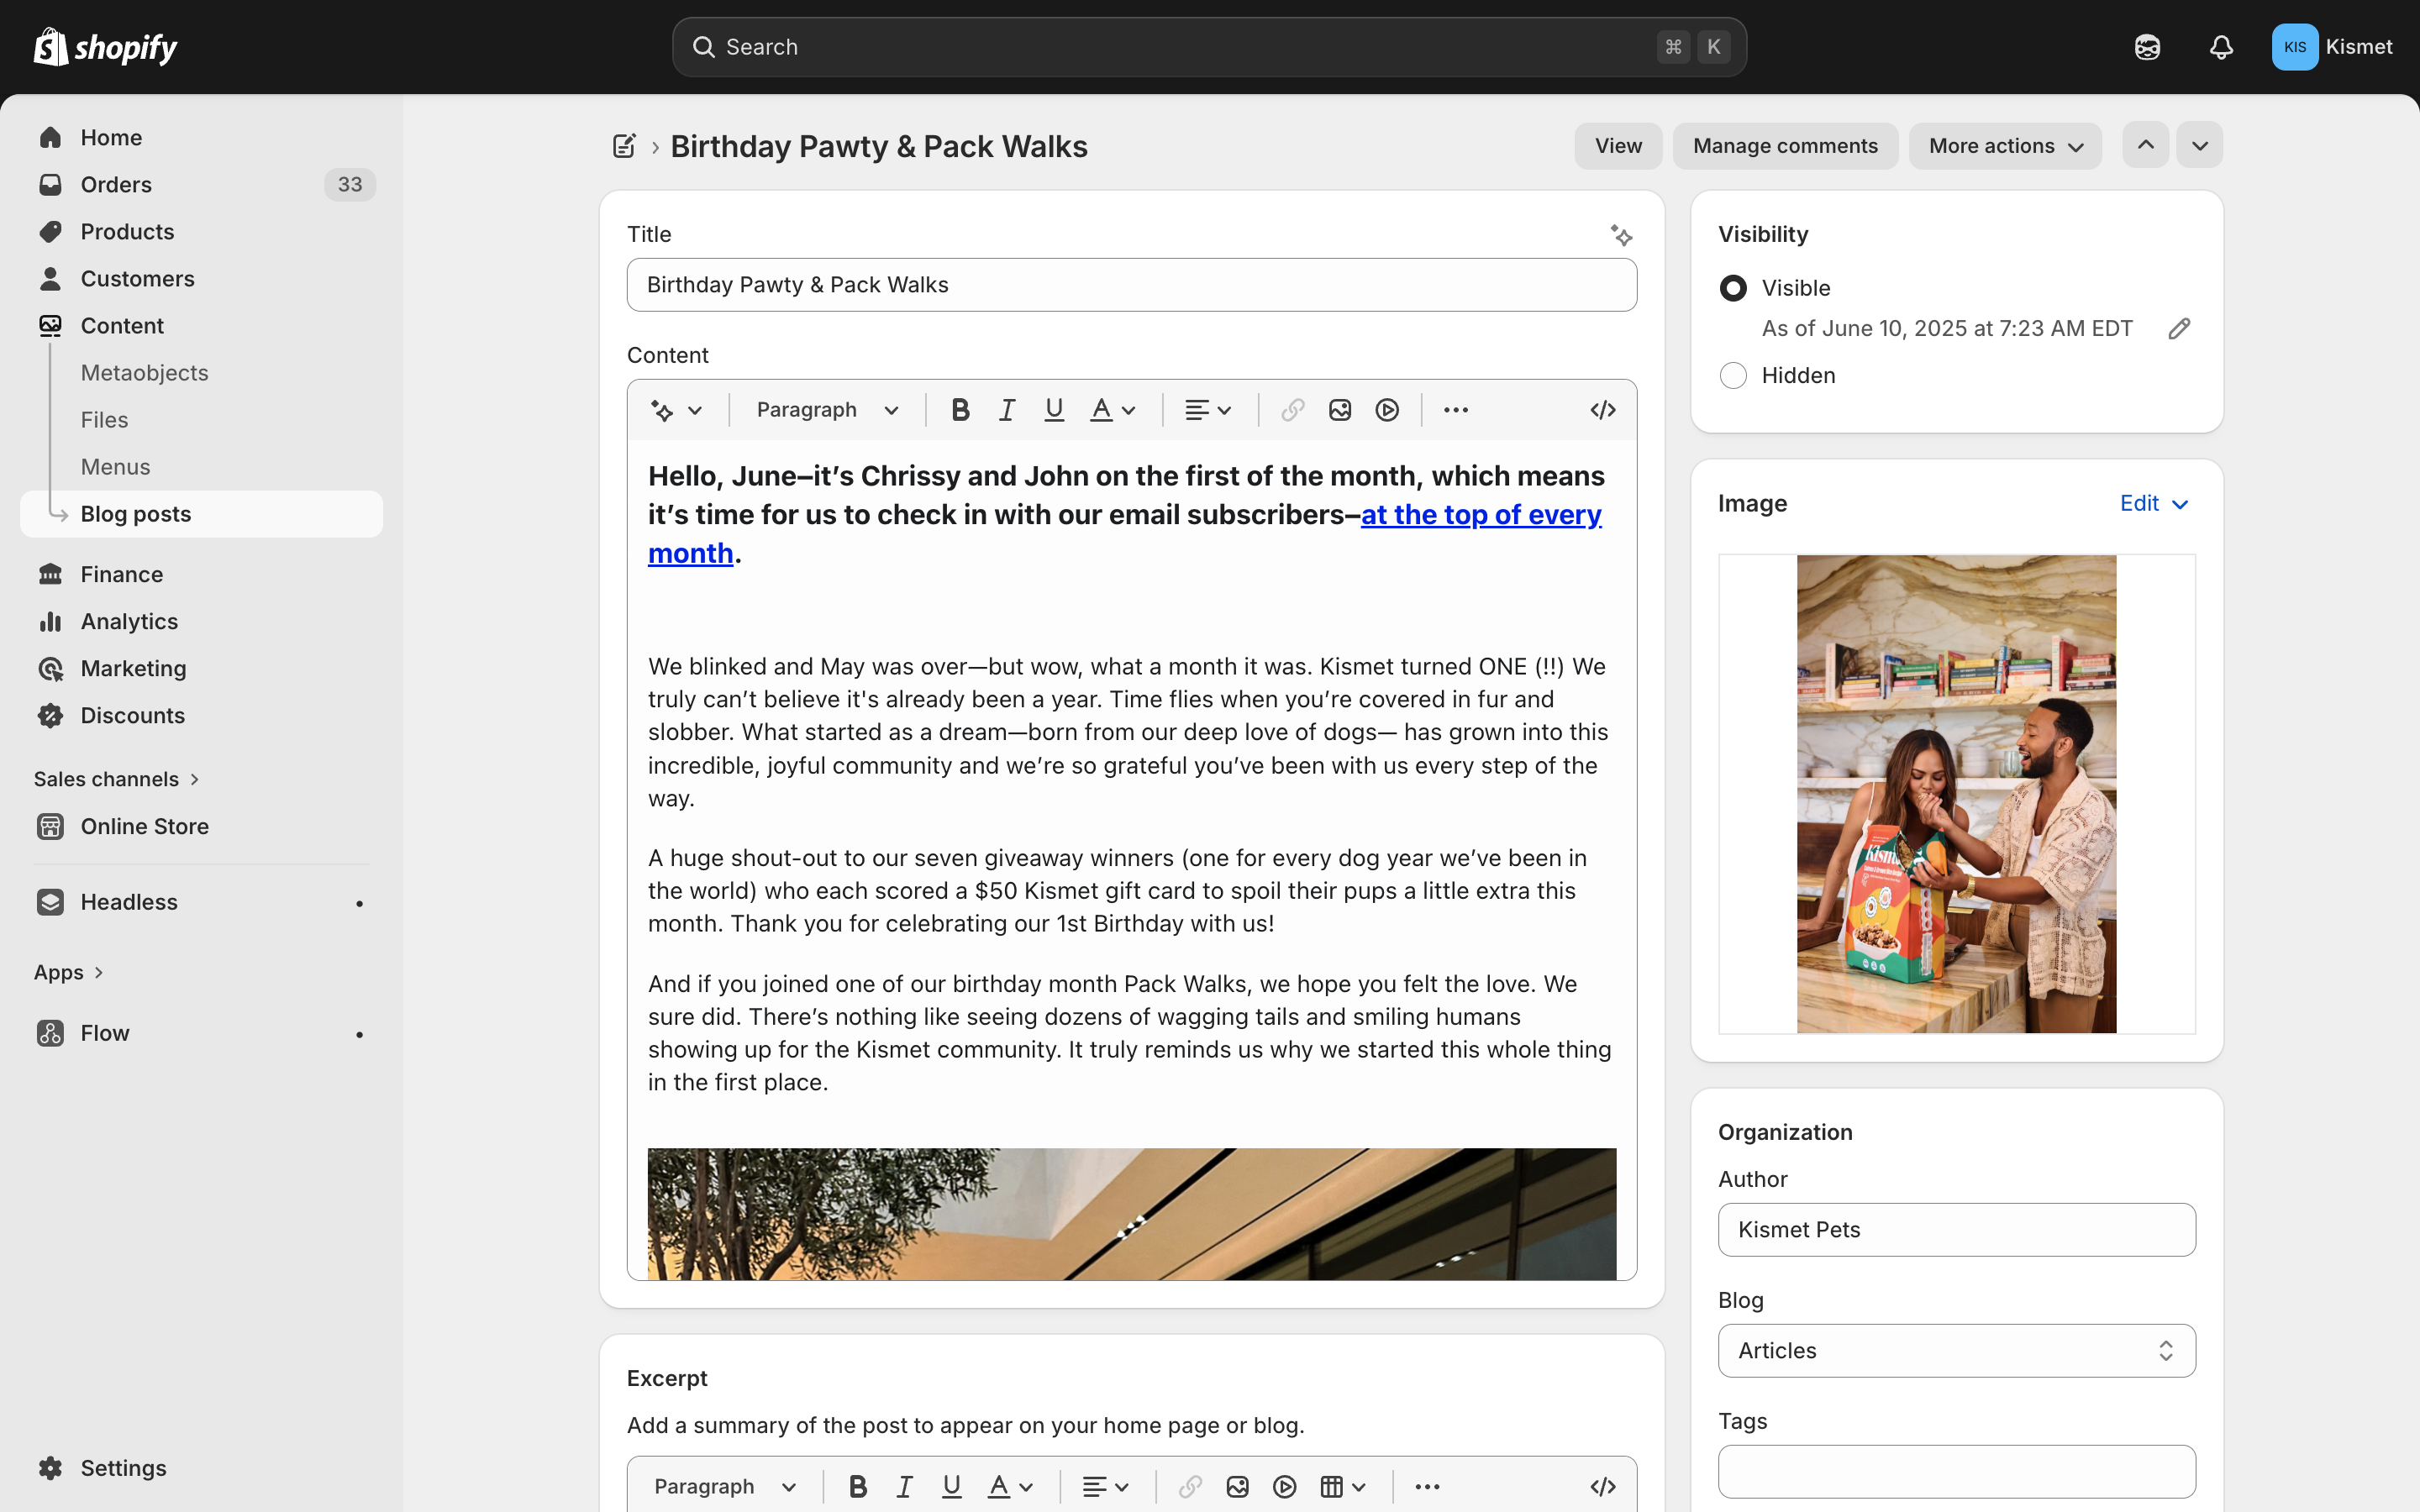Click the Manage comments button
This screenshot has height=1512, width=2420.
click(x=1785, y=145)
